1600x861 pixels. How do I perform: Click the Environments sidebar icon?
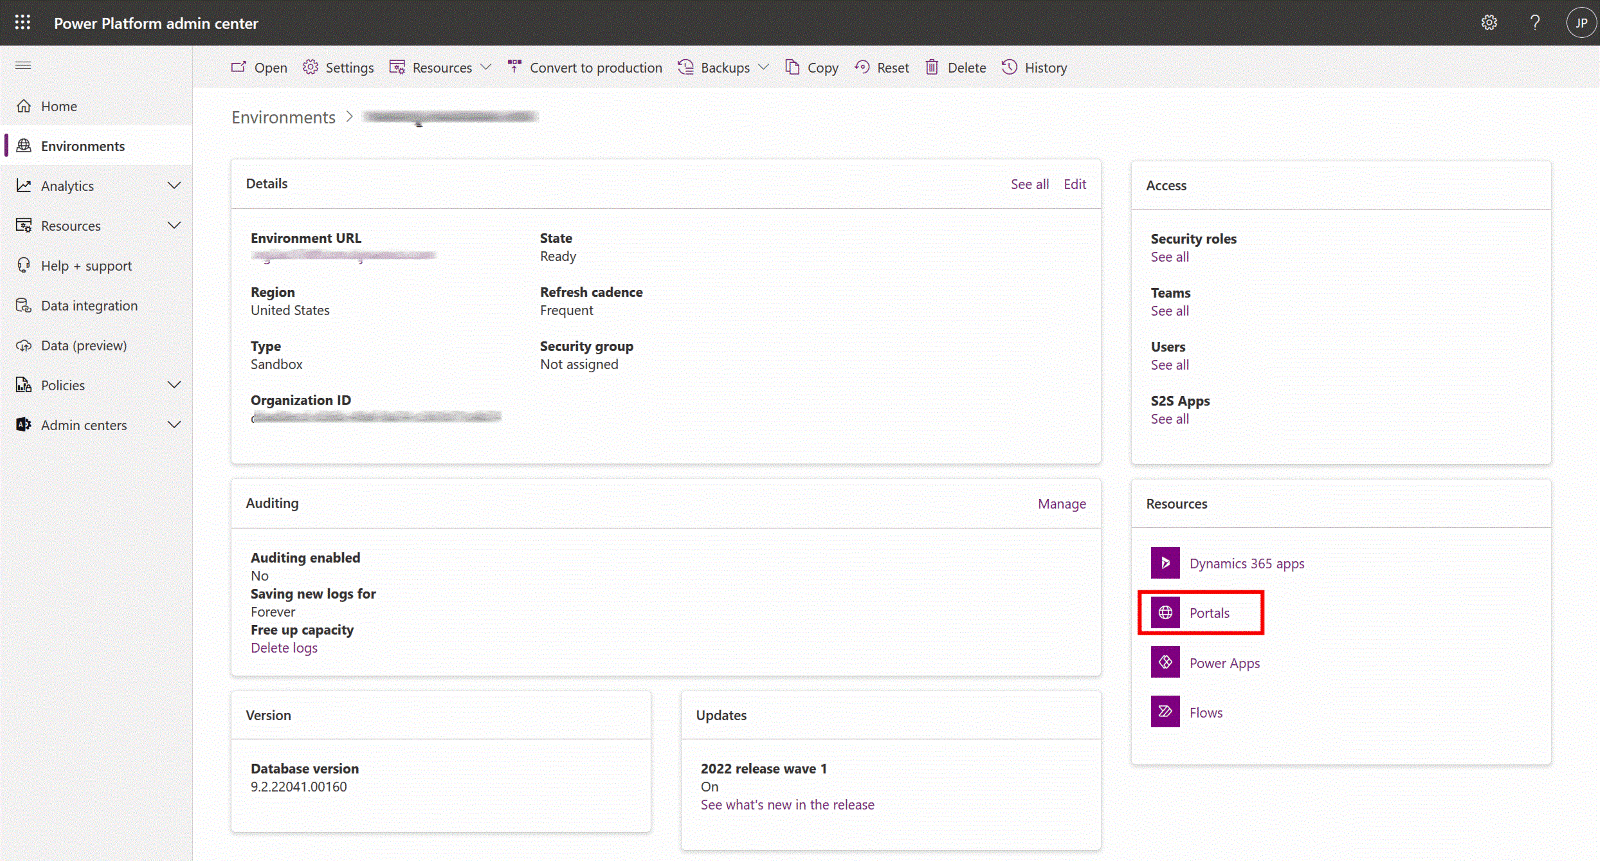[x=24, y=146]
